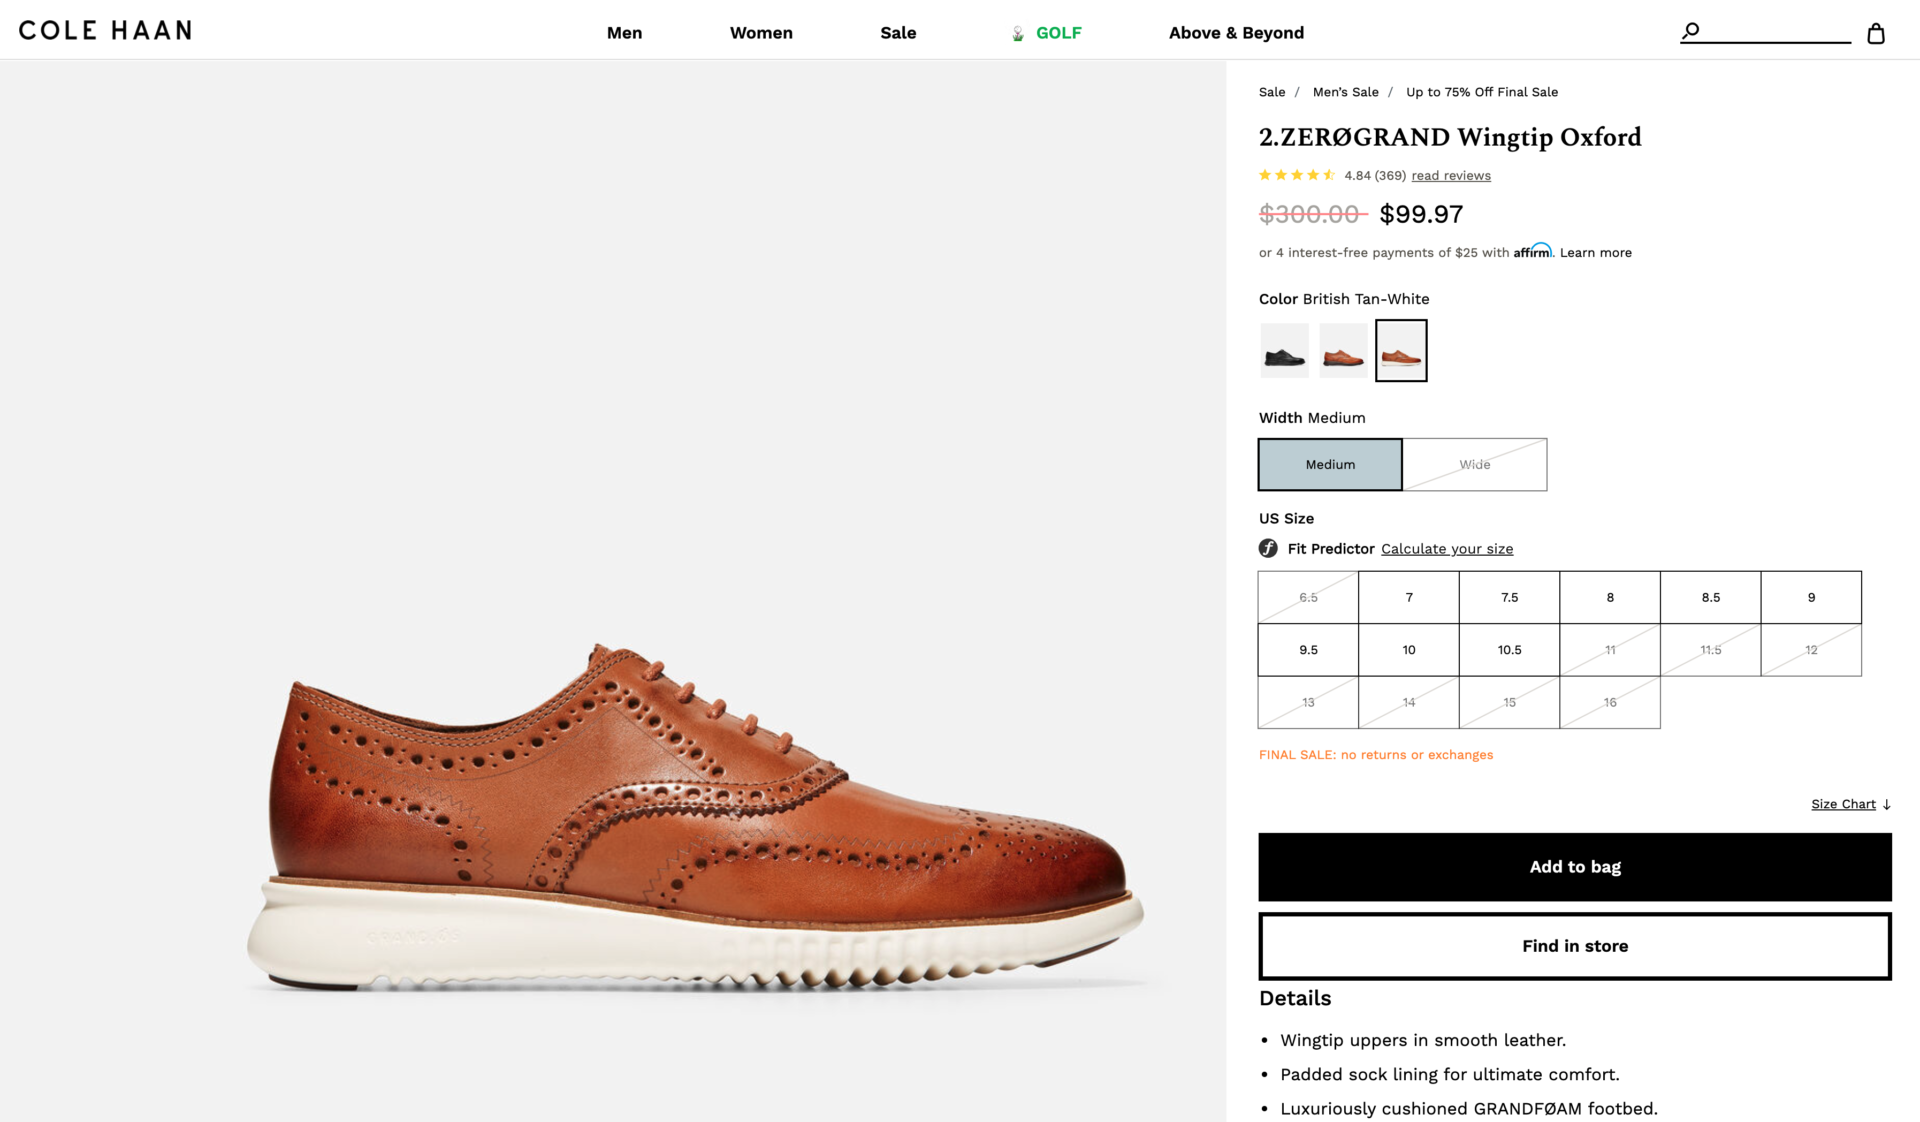This screenshot has width=1920, height=1122.
Task: Click the search input field
Action: tap(1775, 31)
